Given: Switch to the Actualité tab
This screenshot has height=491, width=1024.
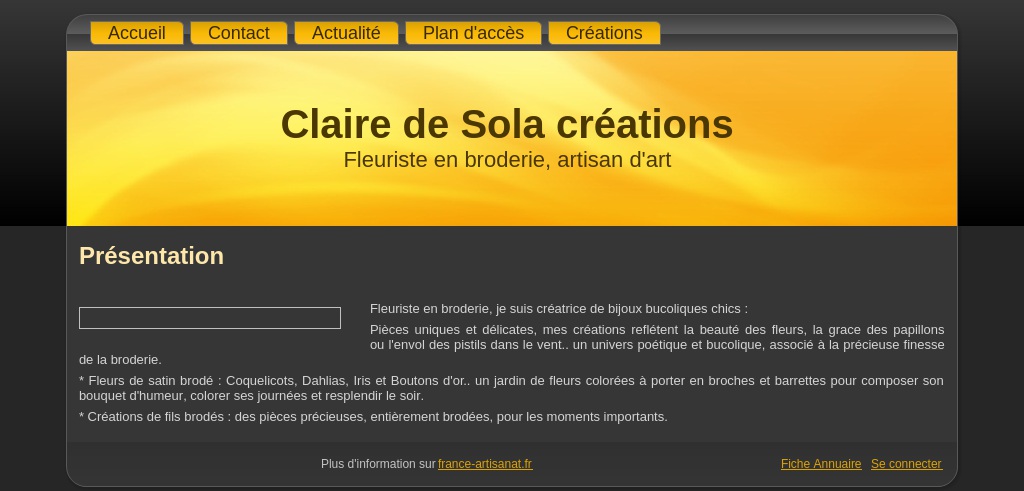Looking at the screenshot, I should [346, 33].
